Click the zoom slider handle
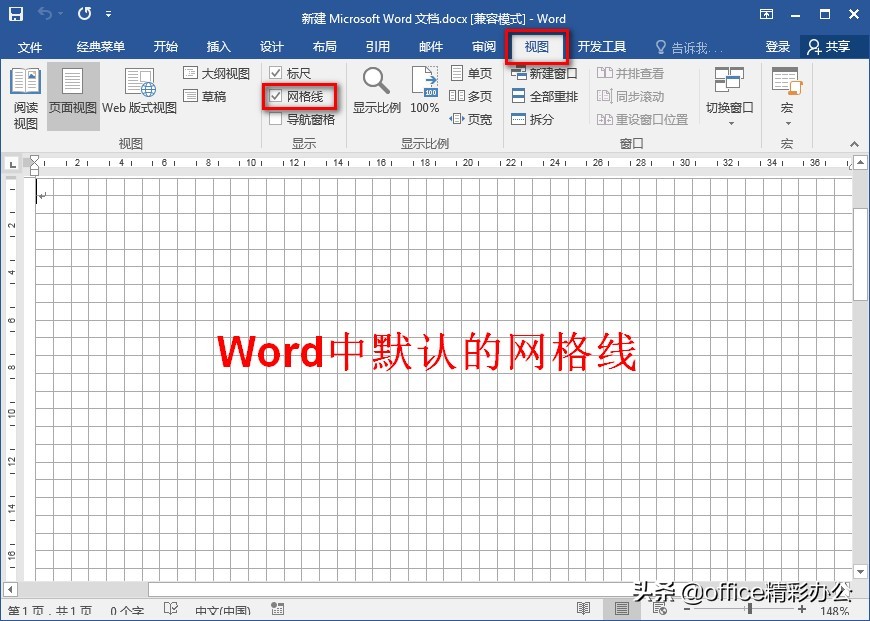 [750, 609]
